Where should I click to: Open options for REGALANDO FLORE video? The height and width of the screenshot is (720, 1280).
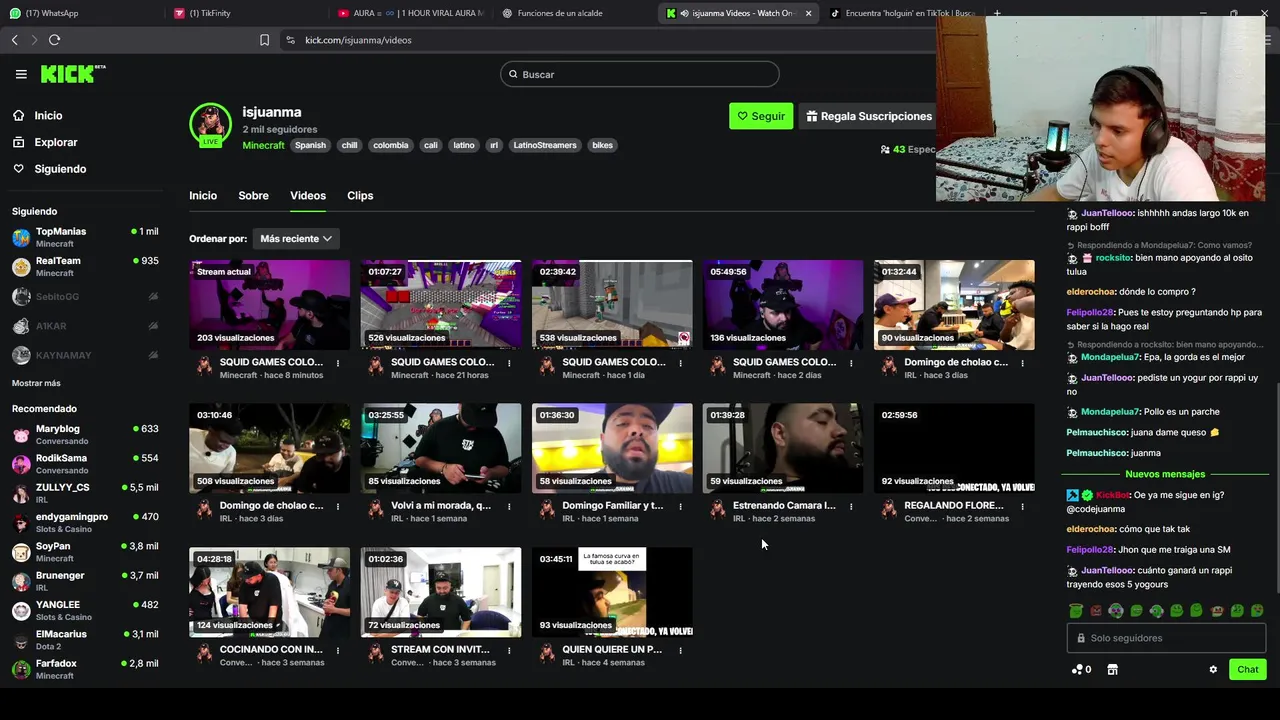coord(1022,507)
